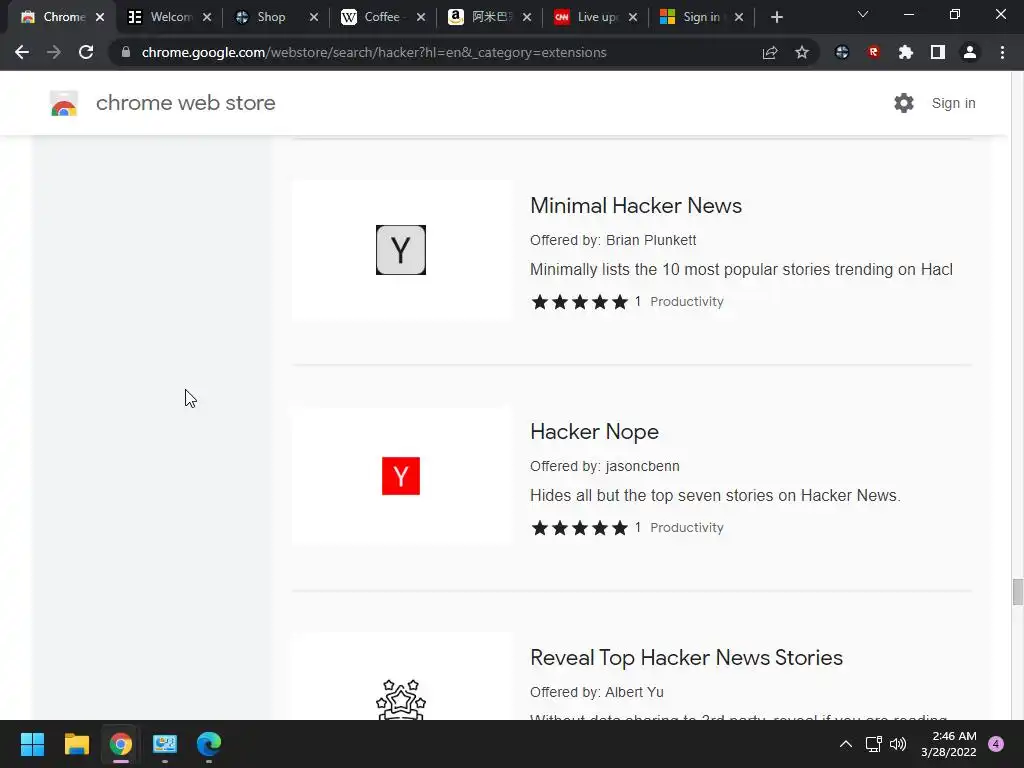Image resolution: width=1024 pixels, height=768 pixels.
Task: Open the volume tray icon
Action: coord(898,744)
